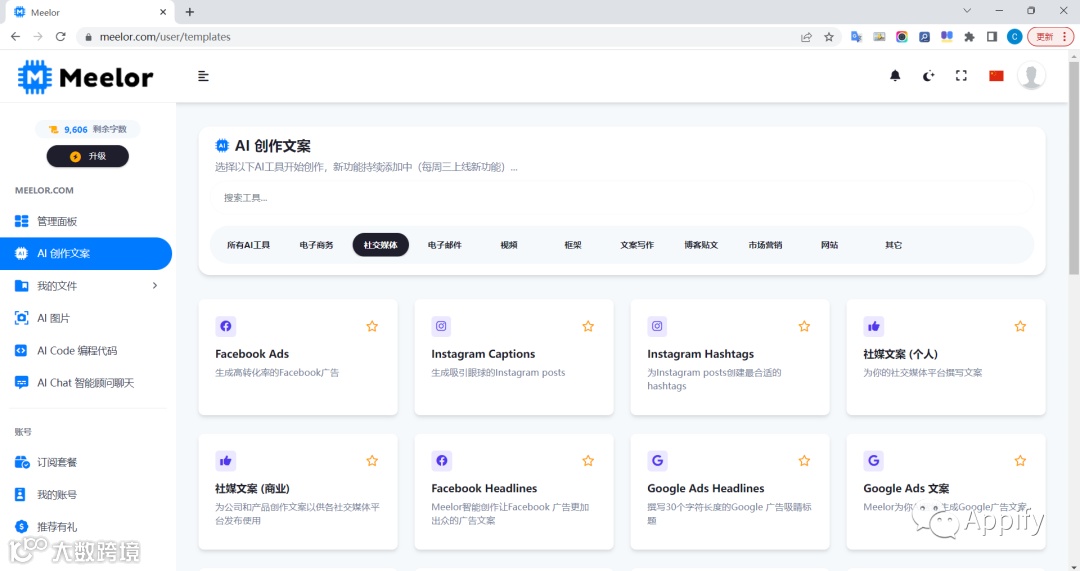Open notifications bell icon
The width and height of the screenshot is (1080, 571).
click(895, 76)
